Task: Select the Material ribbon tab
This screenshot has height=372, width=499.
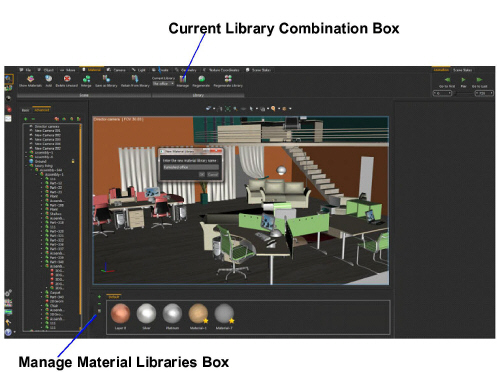Action: [x=92, y=70]
